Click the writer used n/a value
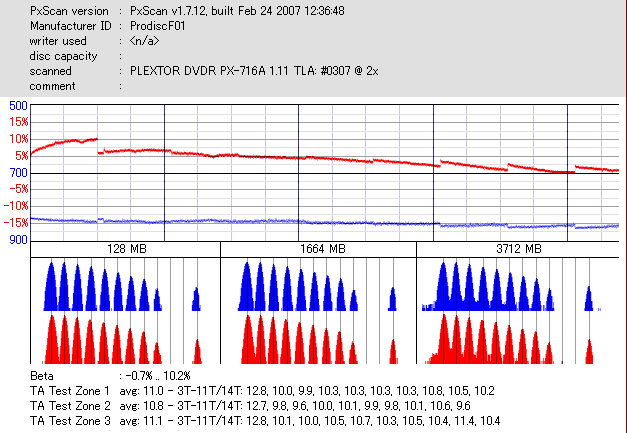Viewport: 627px width, 433px height. (144, 41)
